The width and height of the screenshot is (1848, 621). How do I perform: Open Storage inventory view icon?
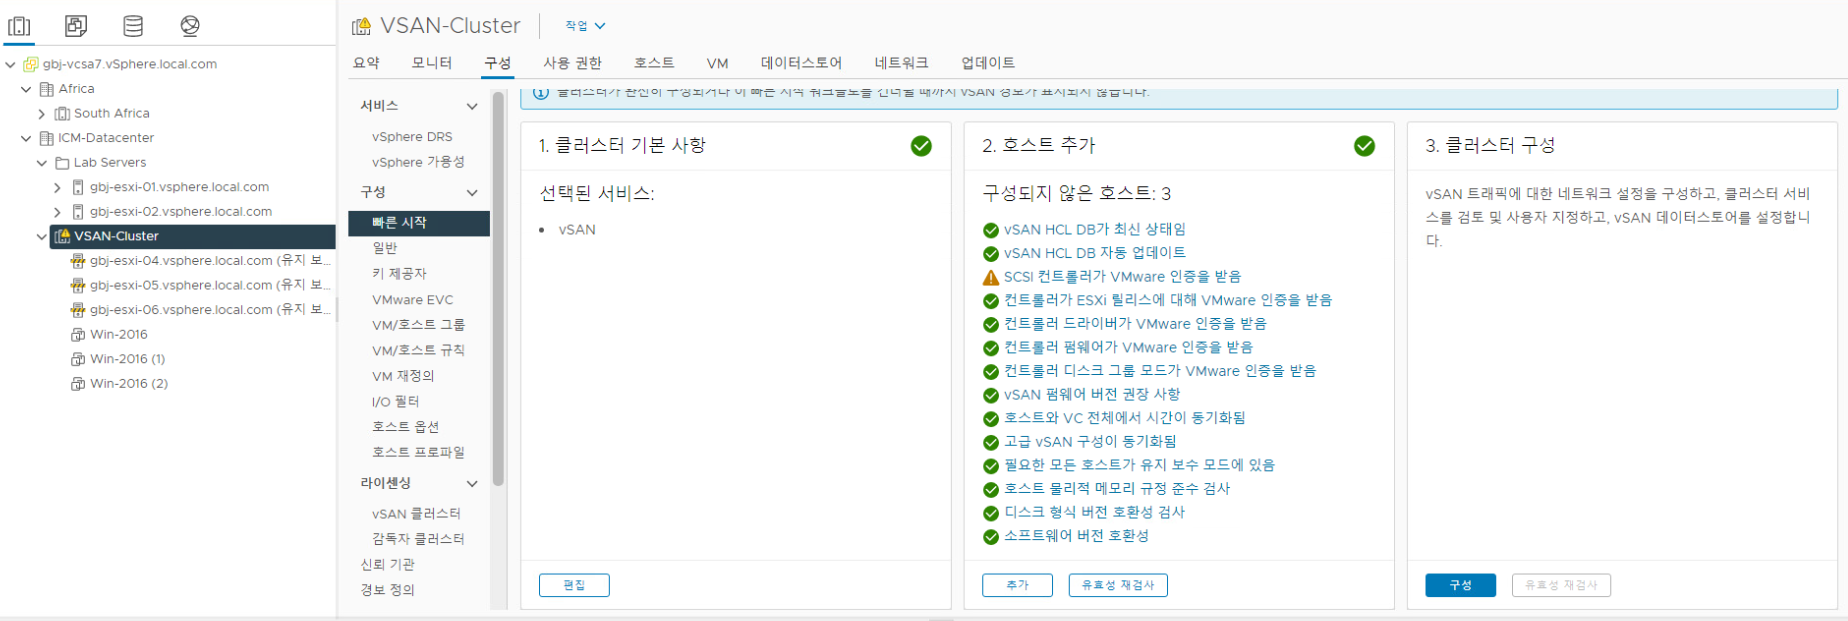(x=133, y=26)
